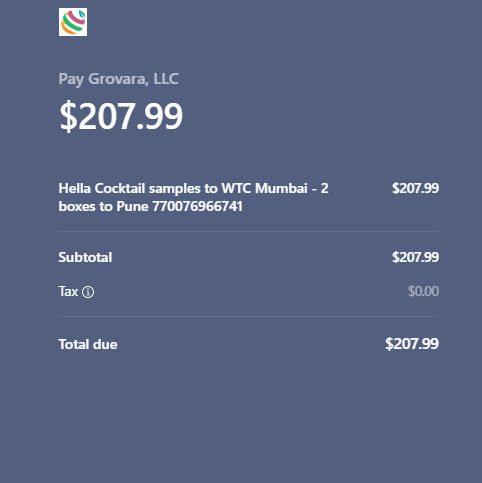Select the Pay Grovara, LLC heading
The image size is (482, 483).
coord(119,79)
